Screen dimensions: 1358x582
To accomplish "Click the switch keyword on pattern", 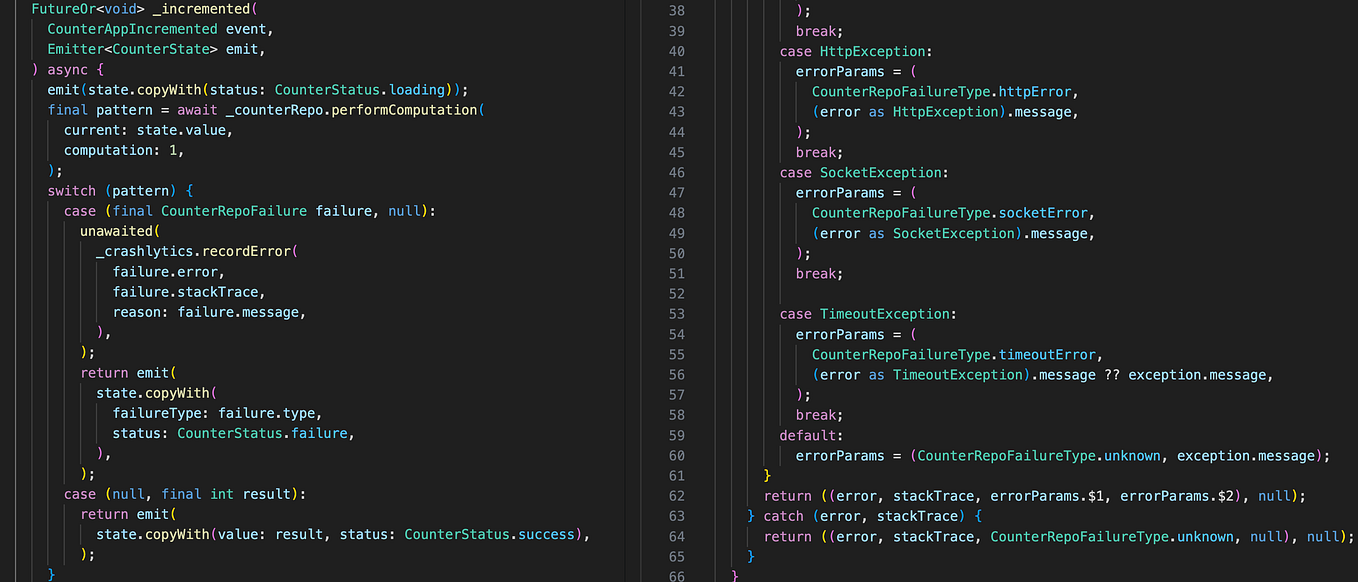I will 71,190.
